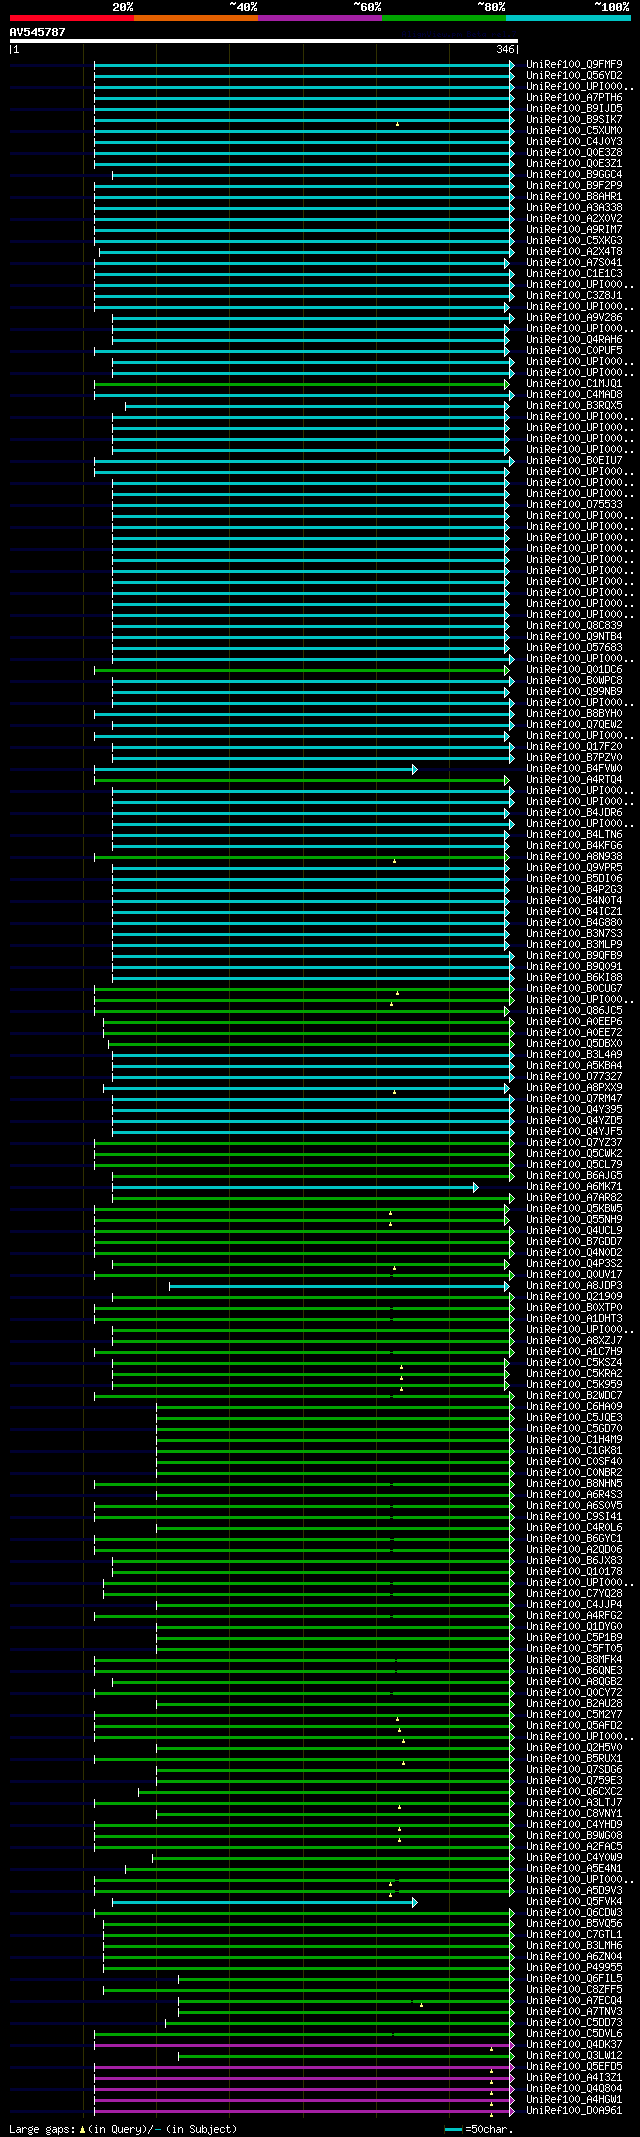Select UniRef100_Q21909 hit
The height and width of the screenshot is (2137, 640).
click(574, 1296)
